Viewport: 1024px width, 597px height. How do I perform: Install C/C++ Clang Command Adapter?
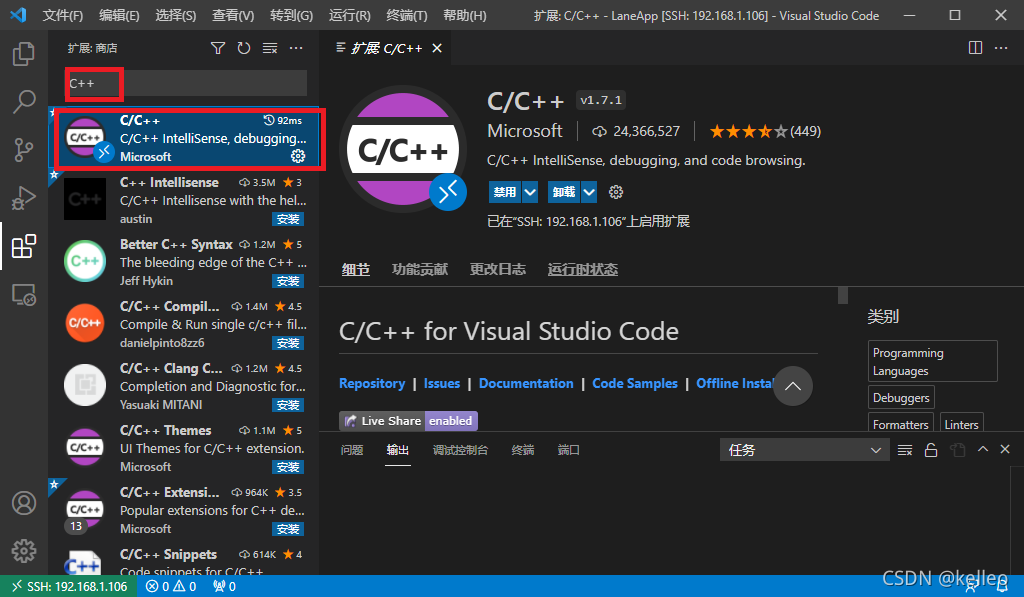pos(288,406)
